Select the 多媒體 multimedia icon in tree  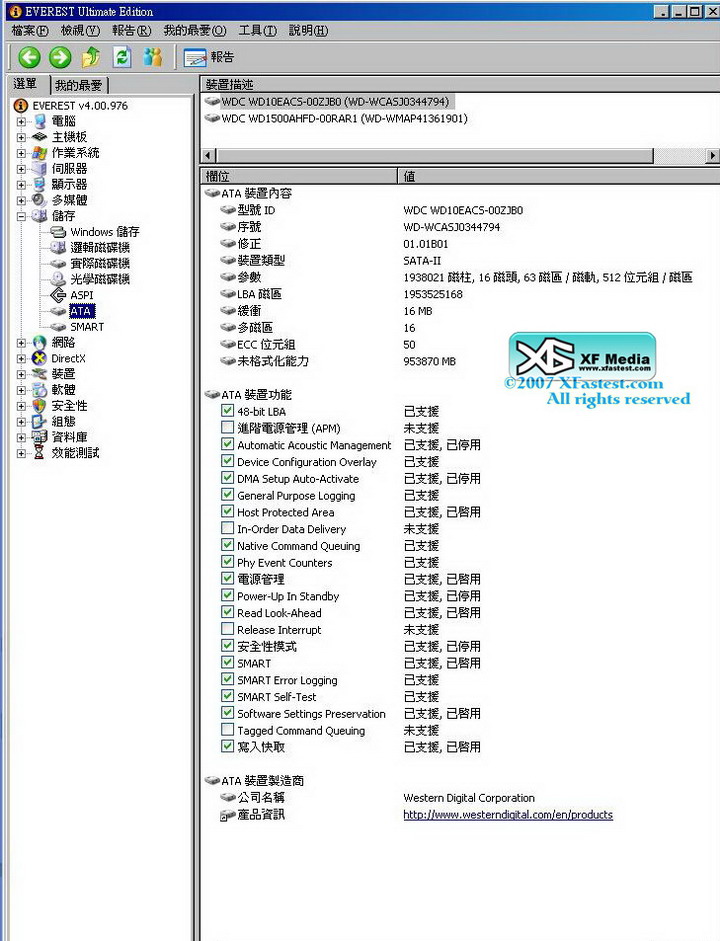point(40,200)
